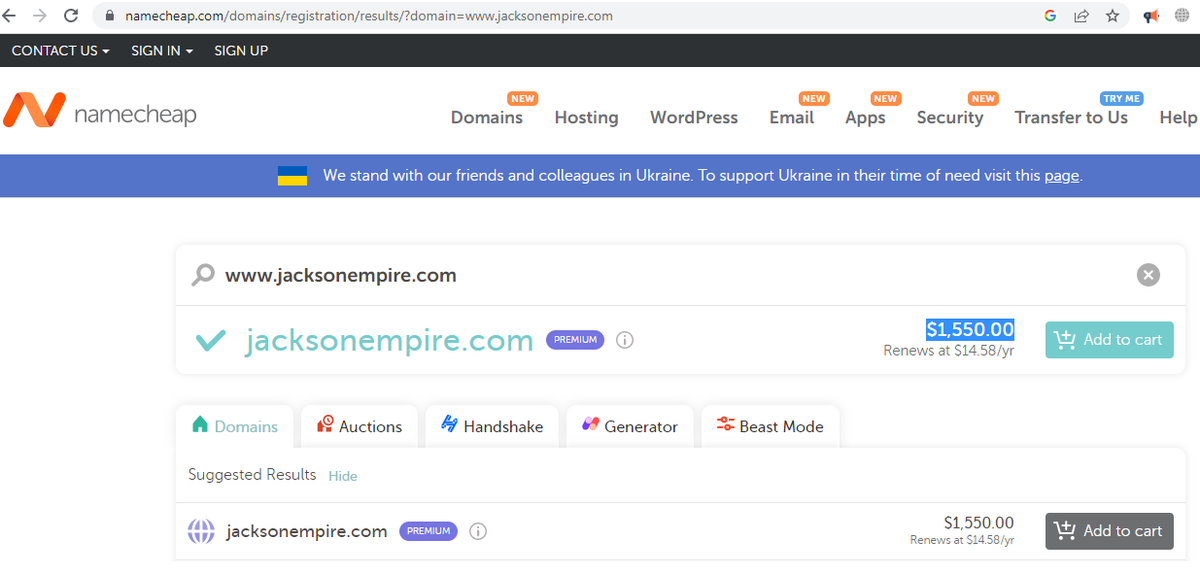1200x574 pixels.
Task: Click the dark Add to cart button in suggested results
Action: pos(1109,531)
